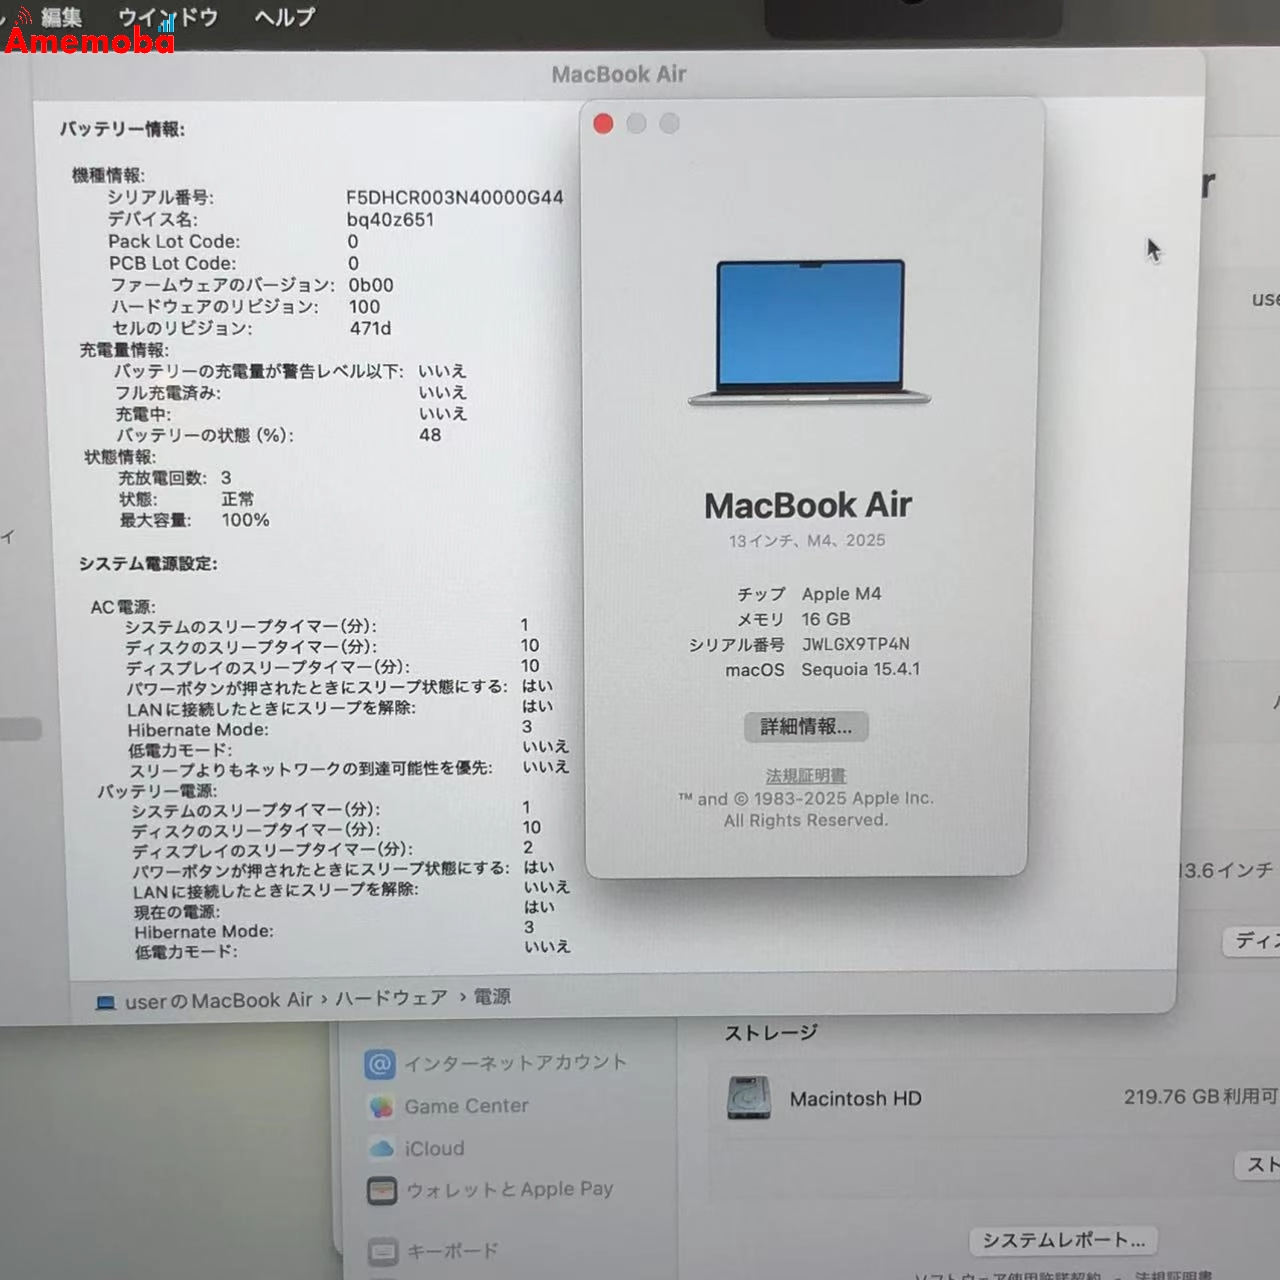This screenshot has width=1280, height=1280.
Task: Select 電源 in the breadcrumb path
Action: (x=493, y=998)
